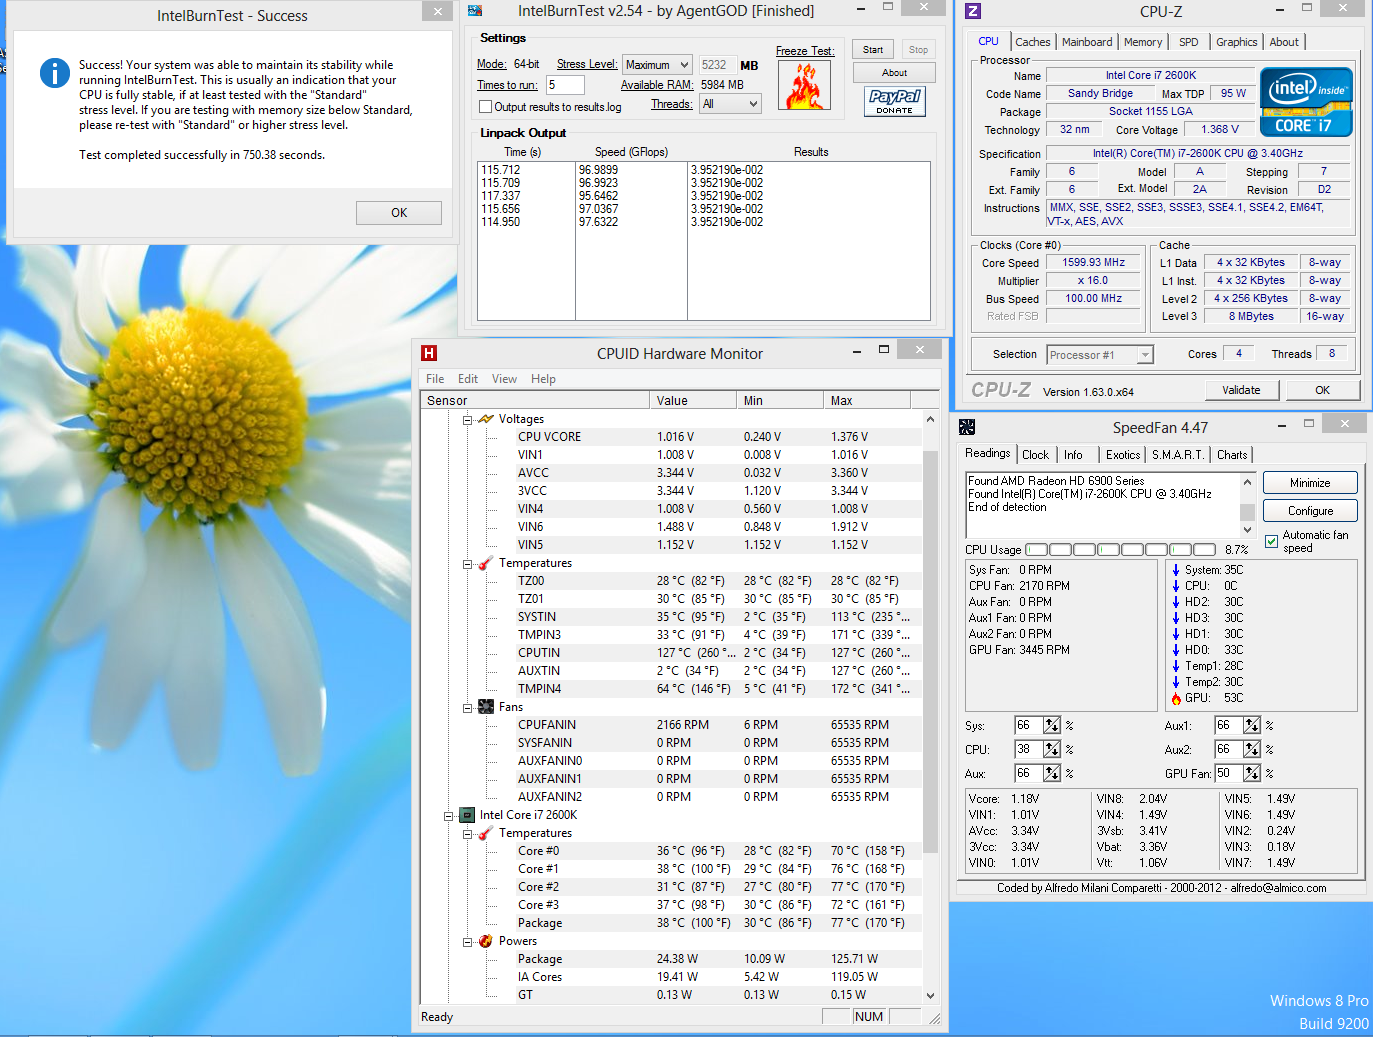This screenshot has width=1373, height=1037.
Task: Collapse the Voltages tree node
Action: (467, 420)
